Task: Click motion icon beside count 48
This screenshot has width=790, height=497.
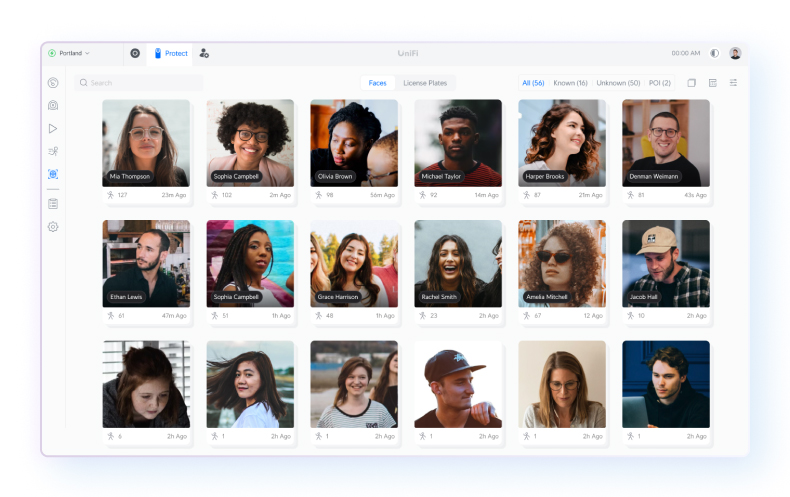Action: (318, 316)
